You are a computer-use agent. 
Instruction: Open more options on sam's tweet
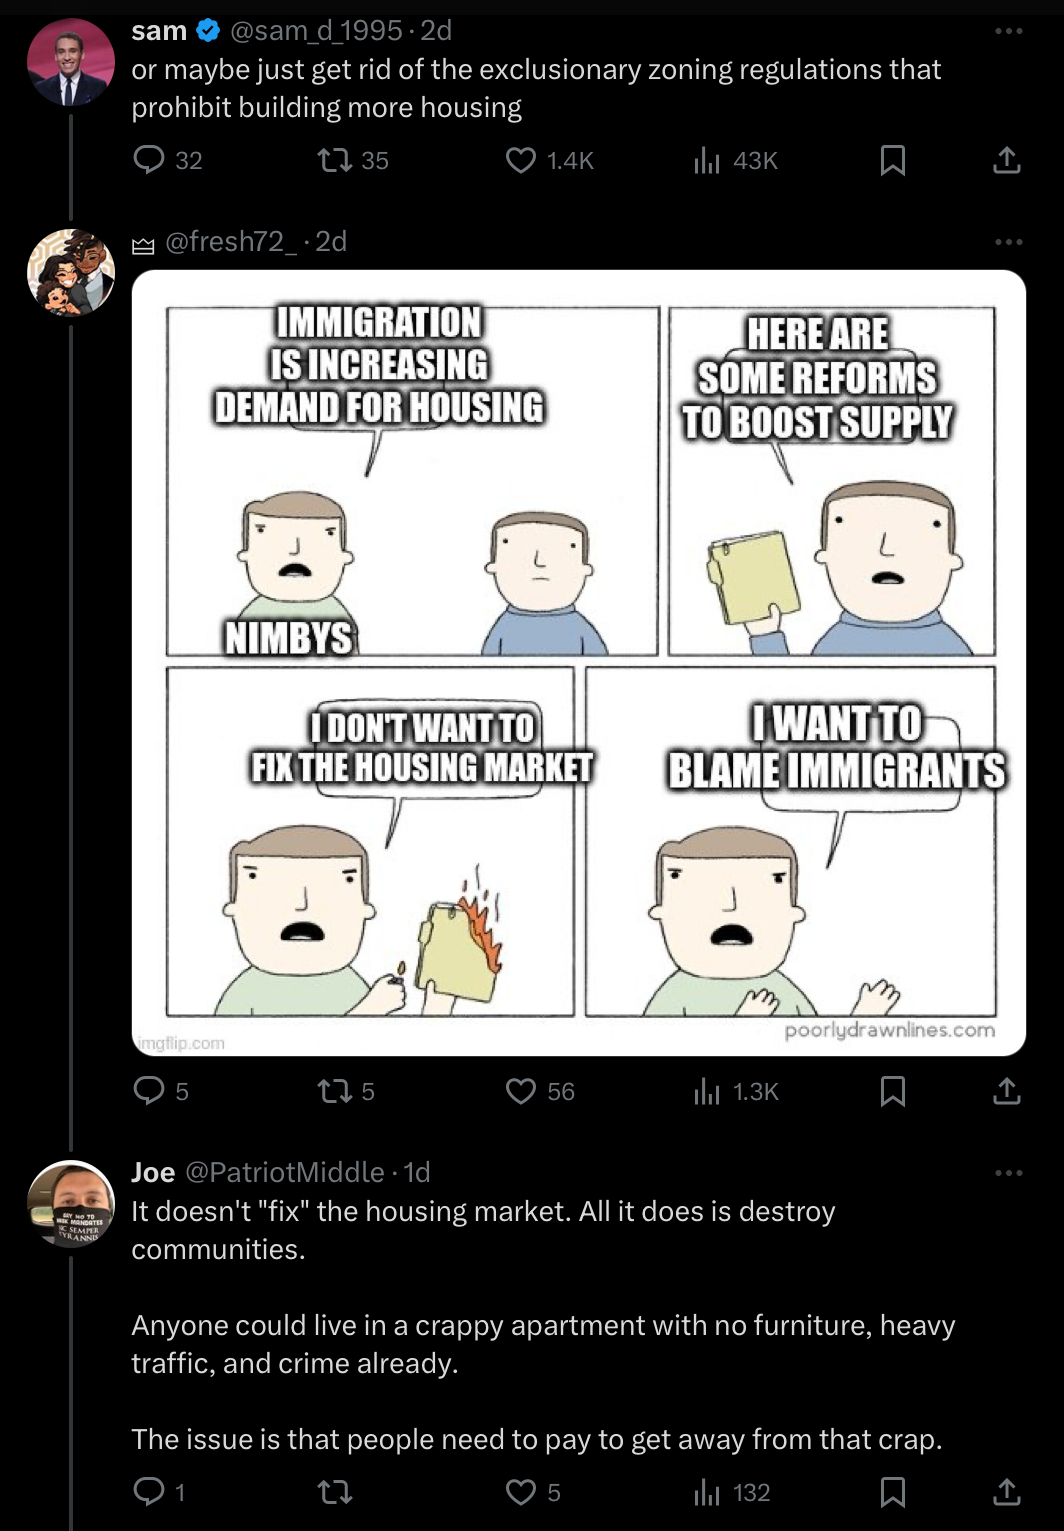[x=1008, y=31]
